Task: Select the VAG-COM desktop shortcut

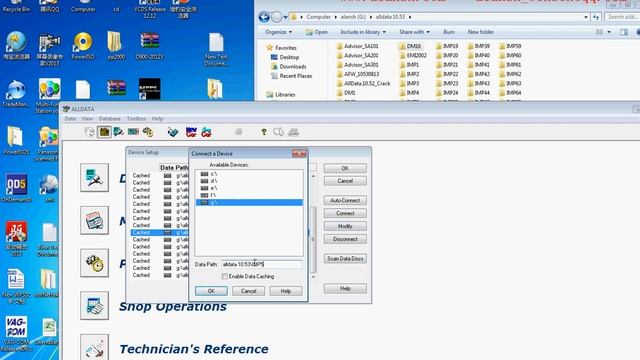Action: 16,333
